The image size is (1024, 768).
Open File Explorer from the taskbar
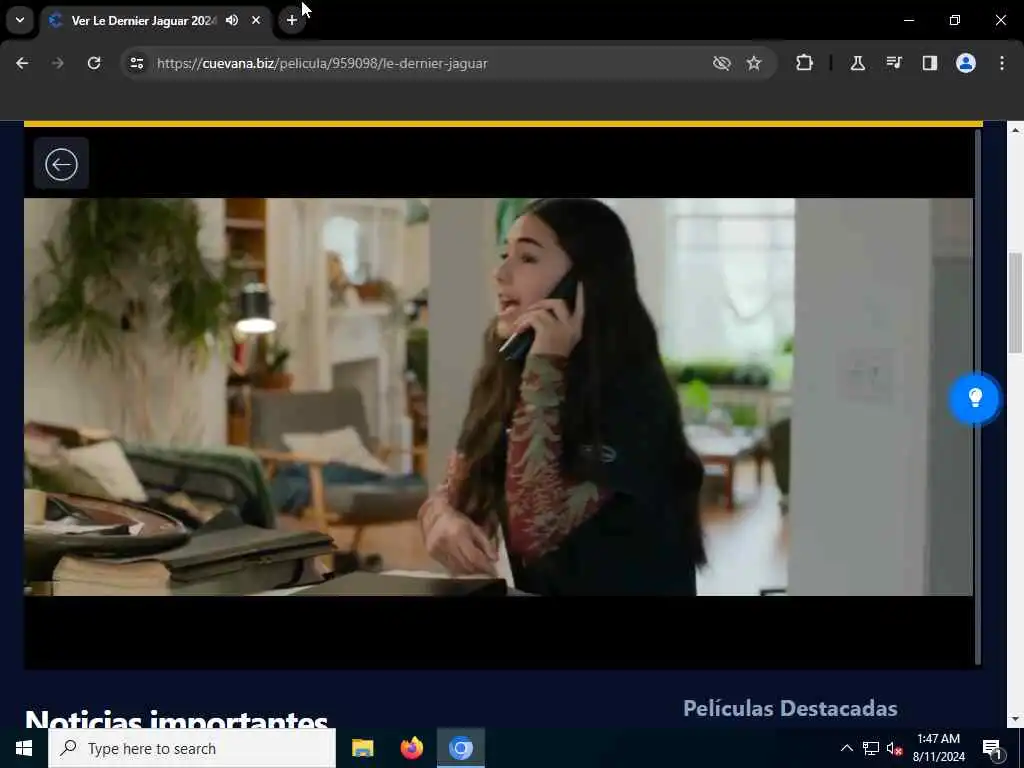pos(362,748)
